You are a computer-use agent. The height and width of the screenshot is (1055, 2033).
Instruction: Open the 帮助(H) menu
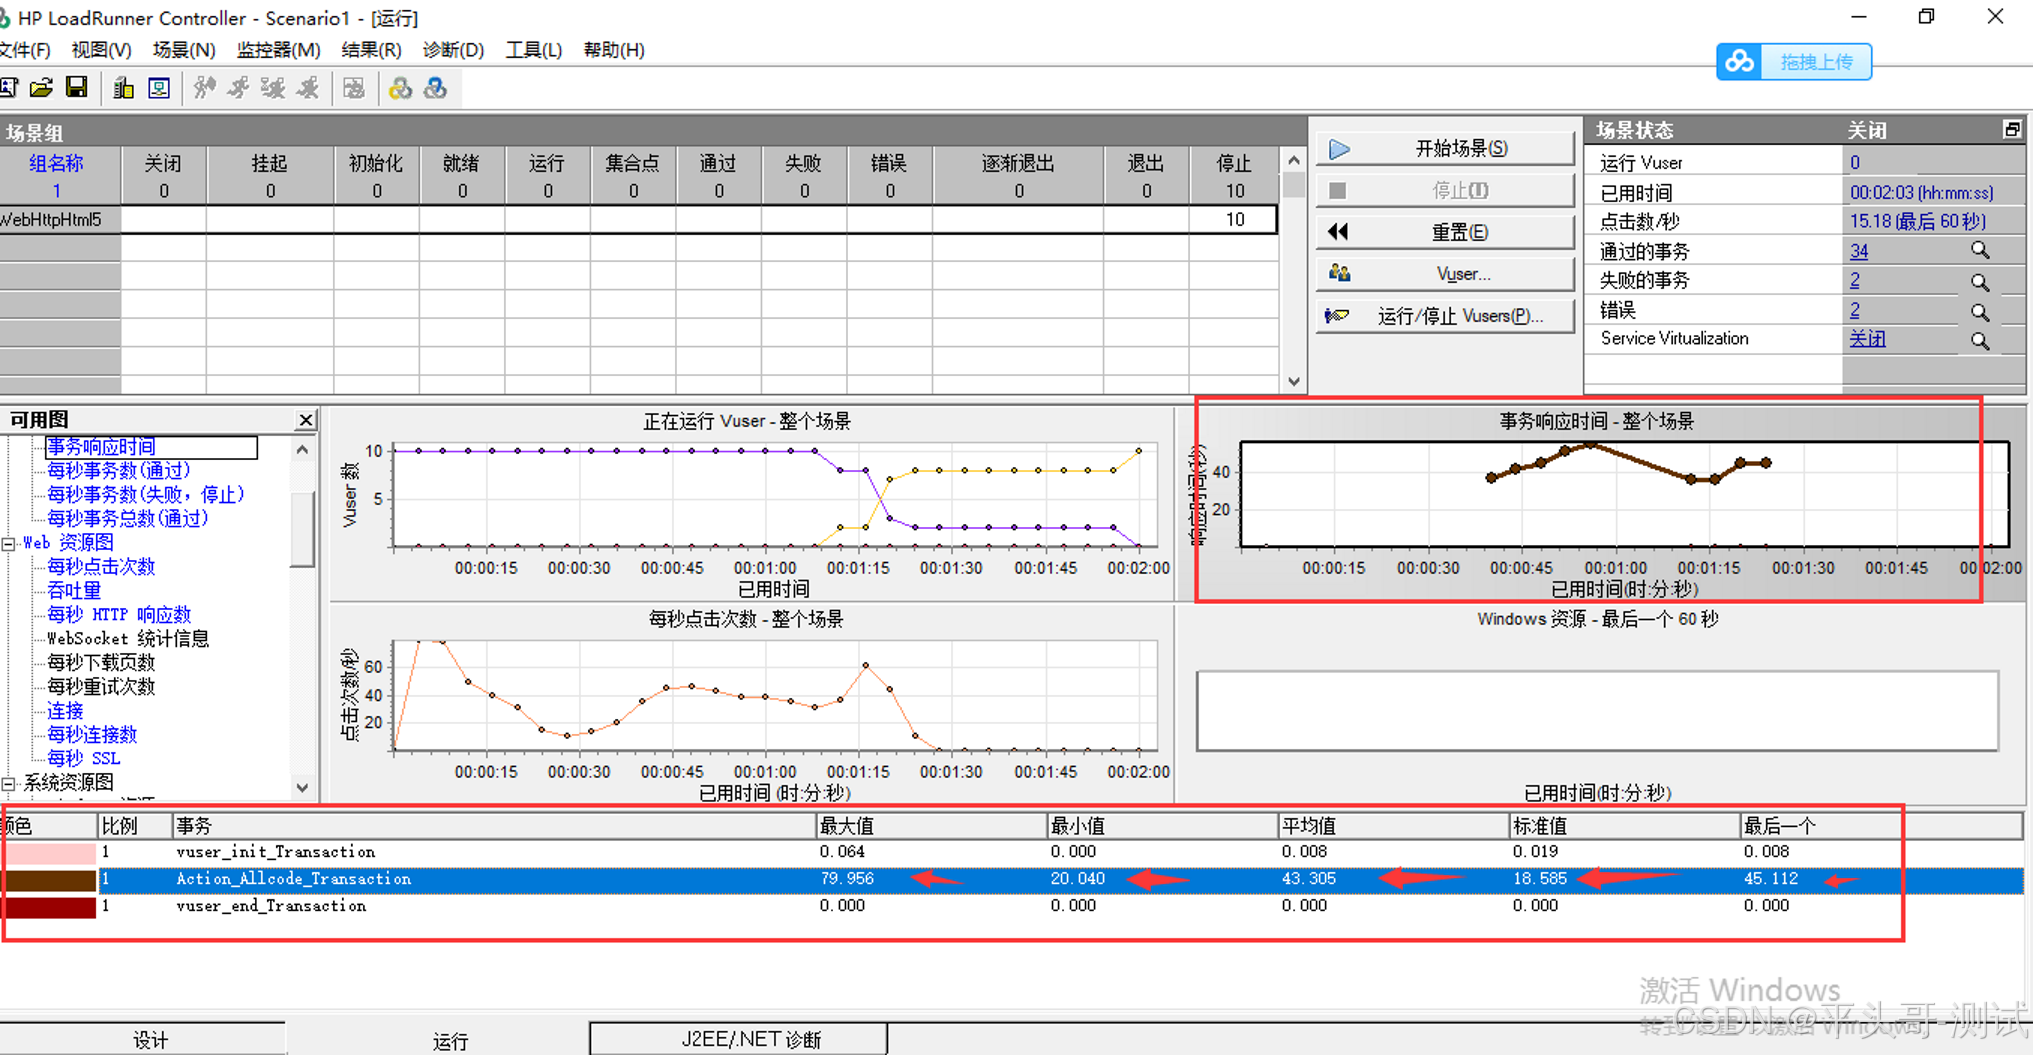point(614,50)
